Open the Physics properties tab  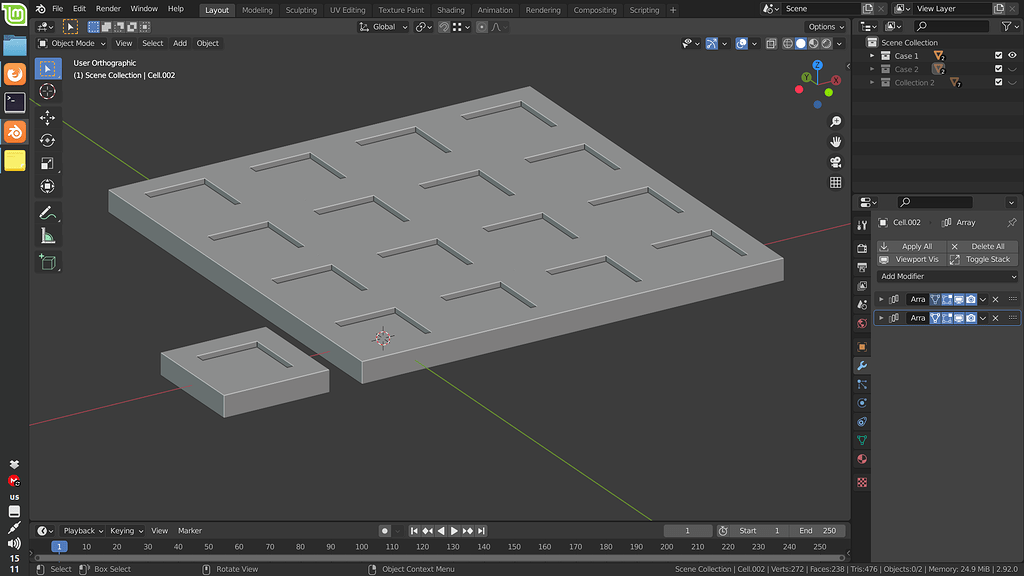[862, 403]
